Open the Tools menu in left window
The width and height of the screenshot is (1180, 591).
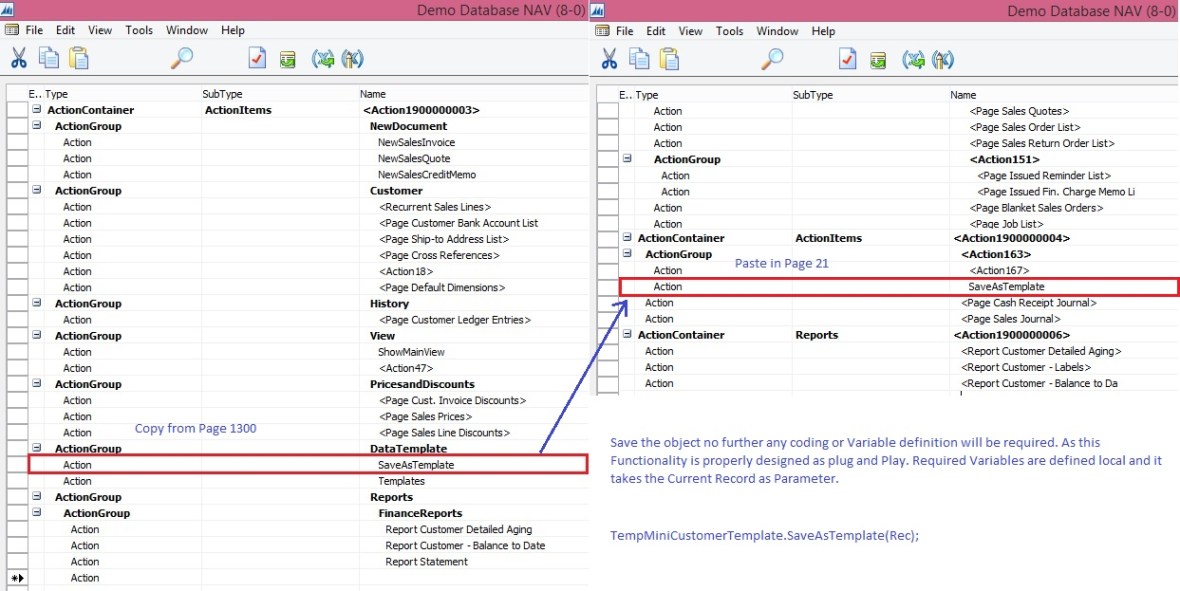(139, 31)
